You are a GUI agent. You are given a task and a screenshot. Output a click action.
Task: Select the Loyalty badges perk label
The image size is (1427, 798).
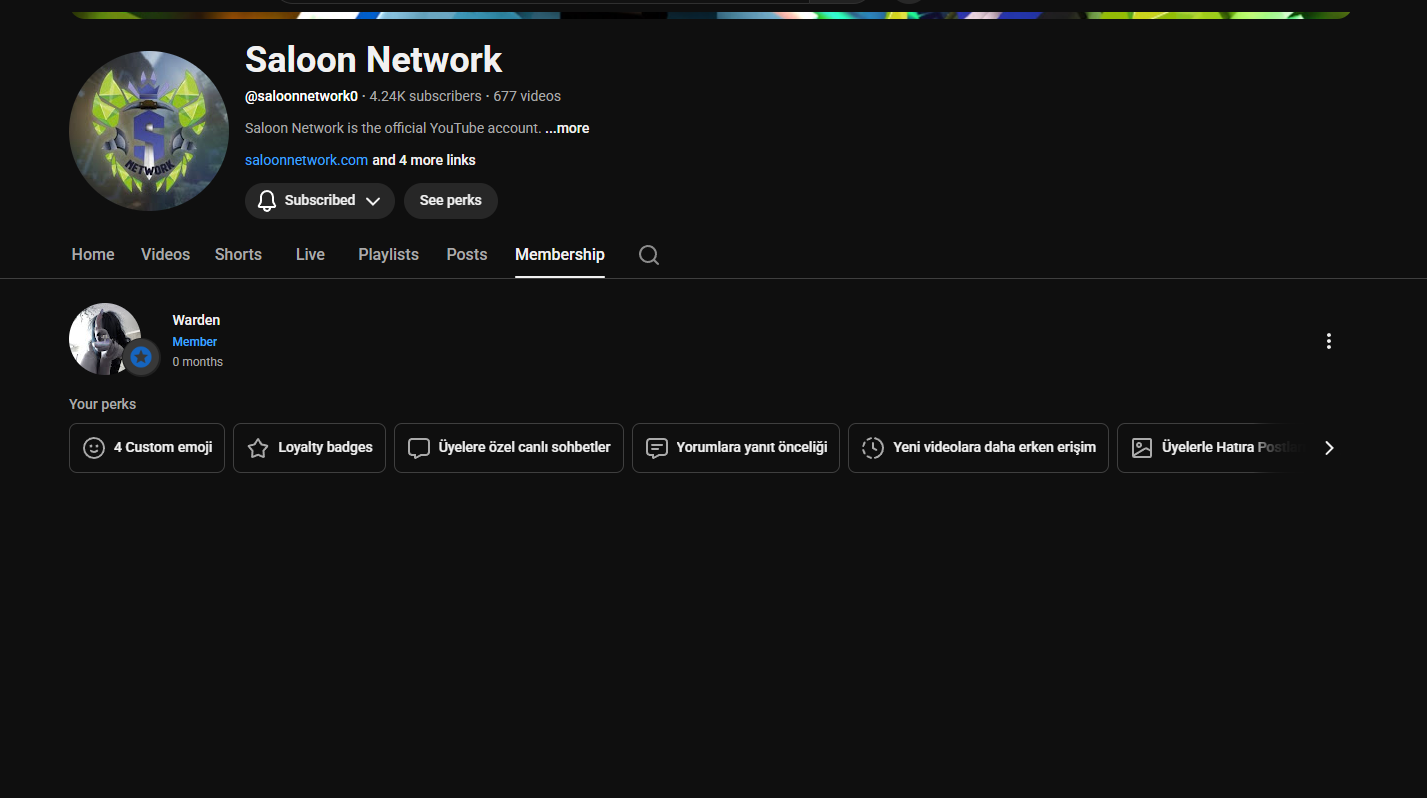tap(325, 448)
